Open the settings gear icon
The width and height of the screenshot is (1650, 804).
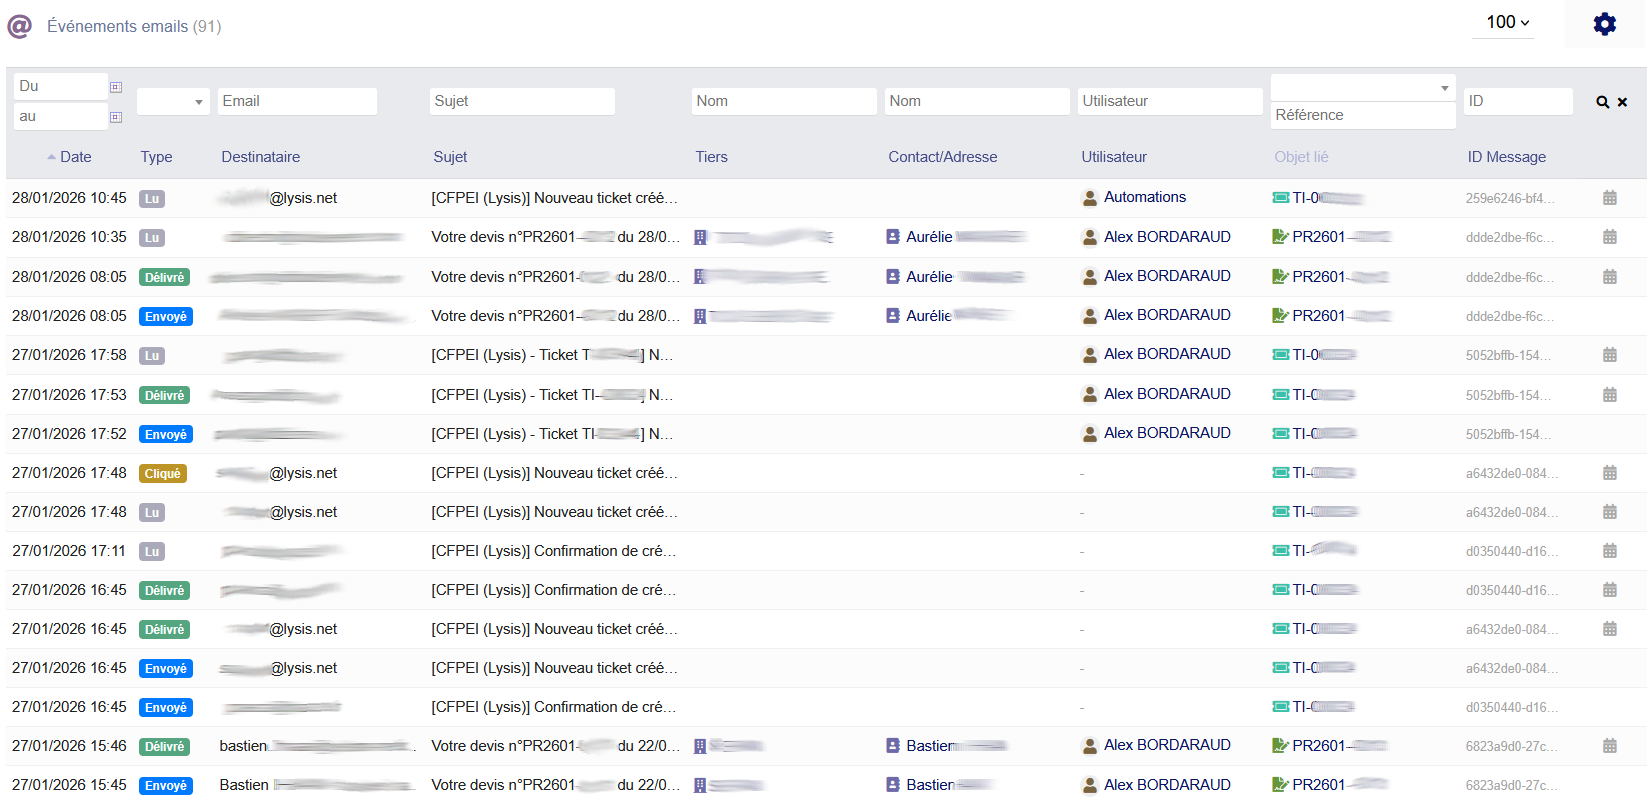(1604, 24)
